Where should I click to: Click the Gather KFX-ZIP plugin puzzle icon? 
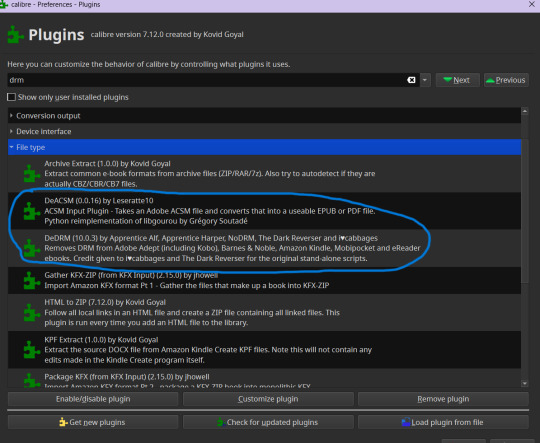31,280
